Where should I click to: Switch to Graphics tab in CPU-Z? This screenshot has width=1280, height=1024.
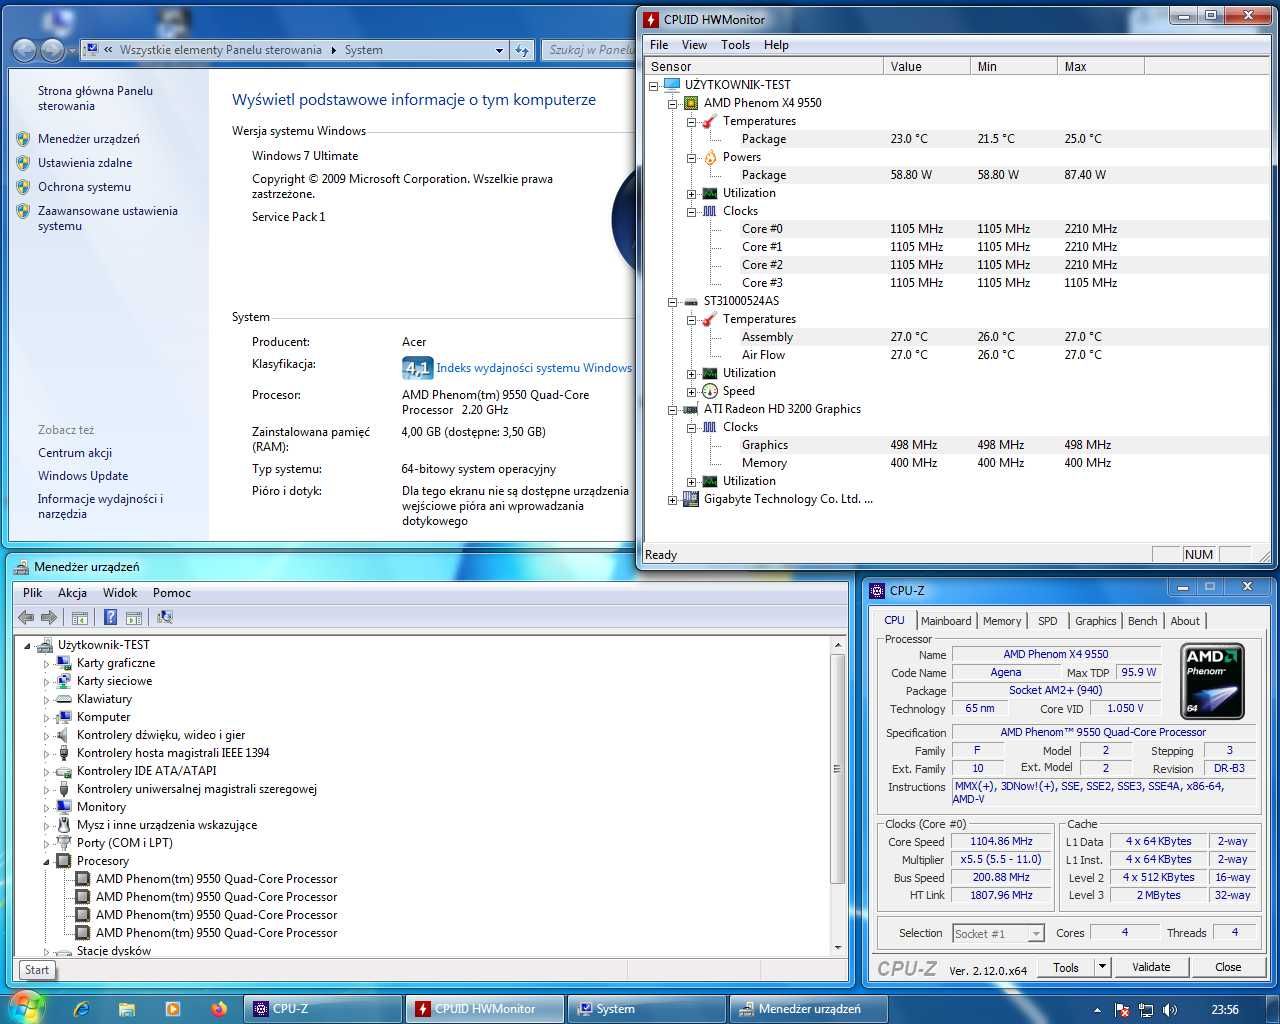1096,621
